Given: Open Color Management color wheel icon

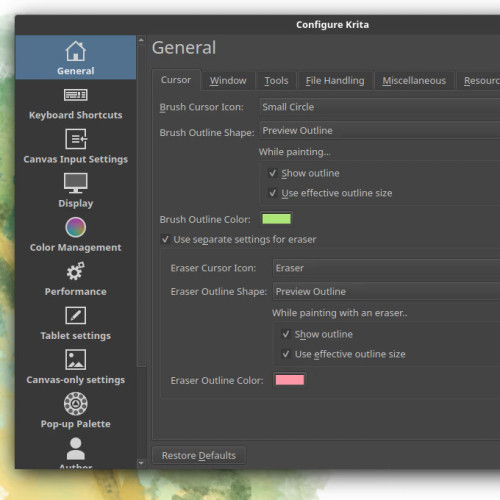Looking at the screenshot, I should click(76, 227).
